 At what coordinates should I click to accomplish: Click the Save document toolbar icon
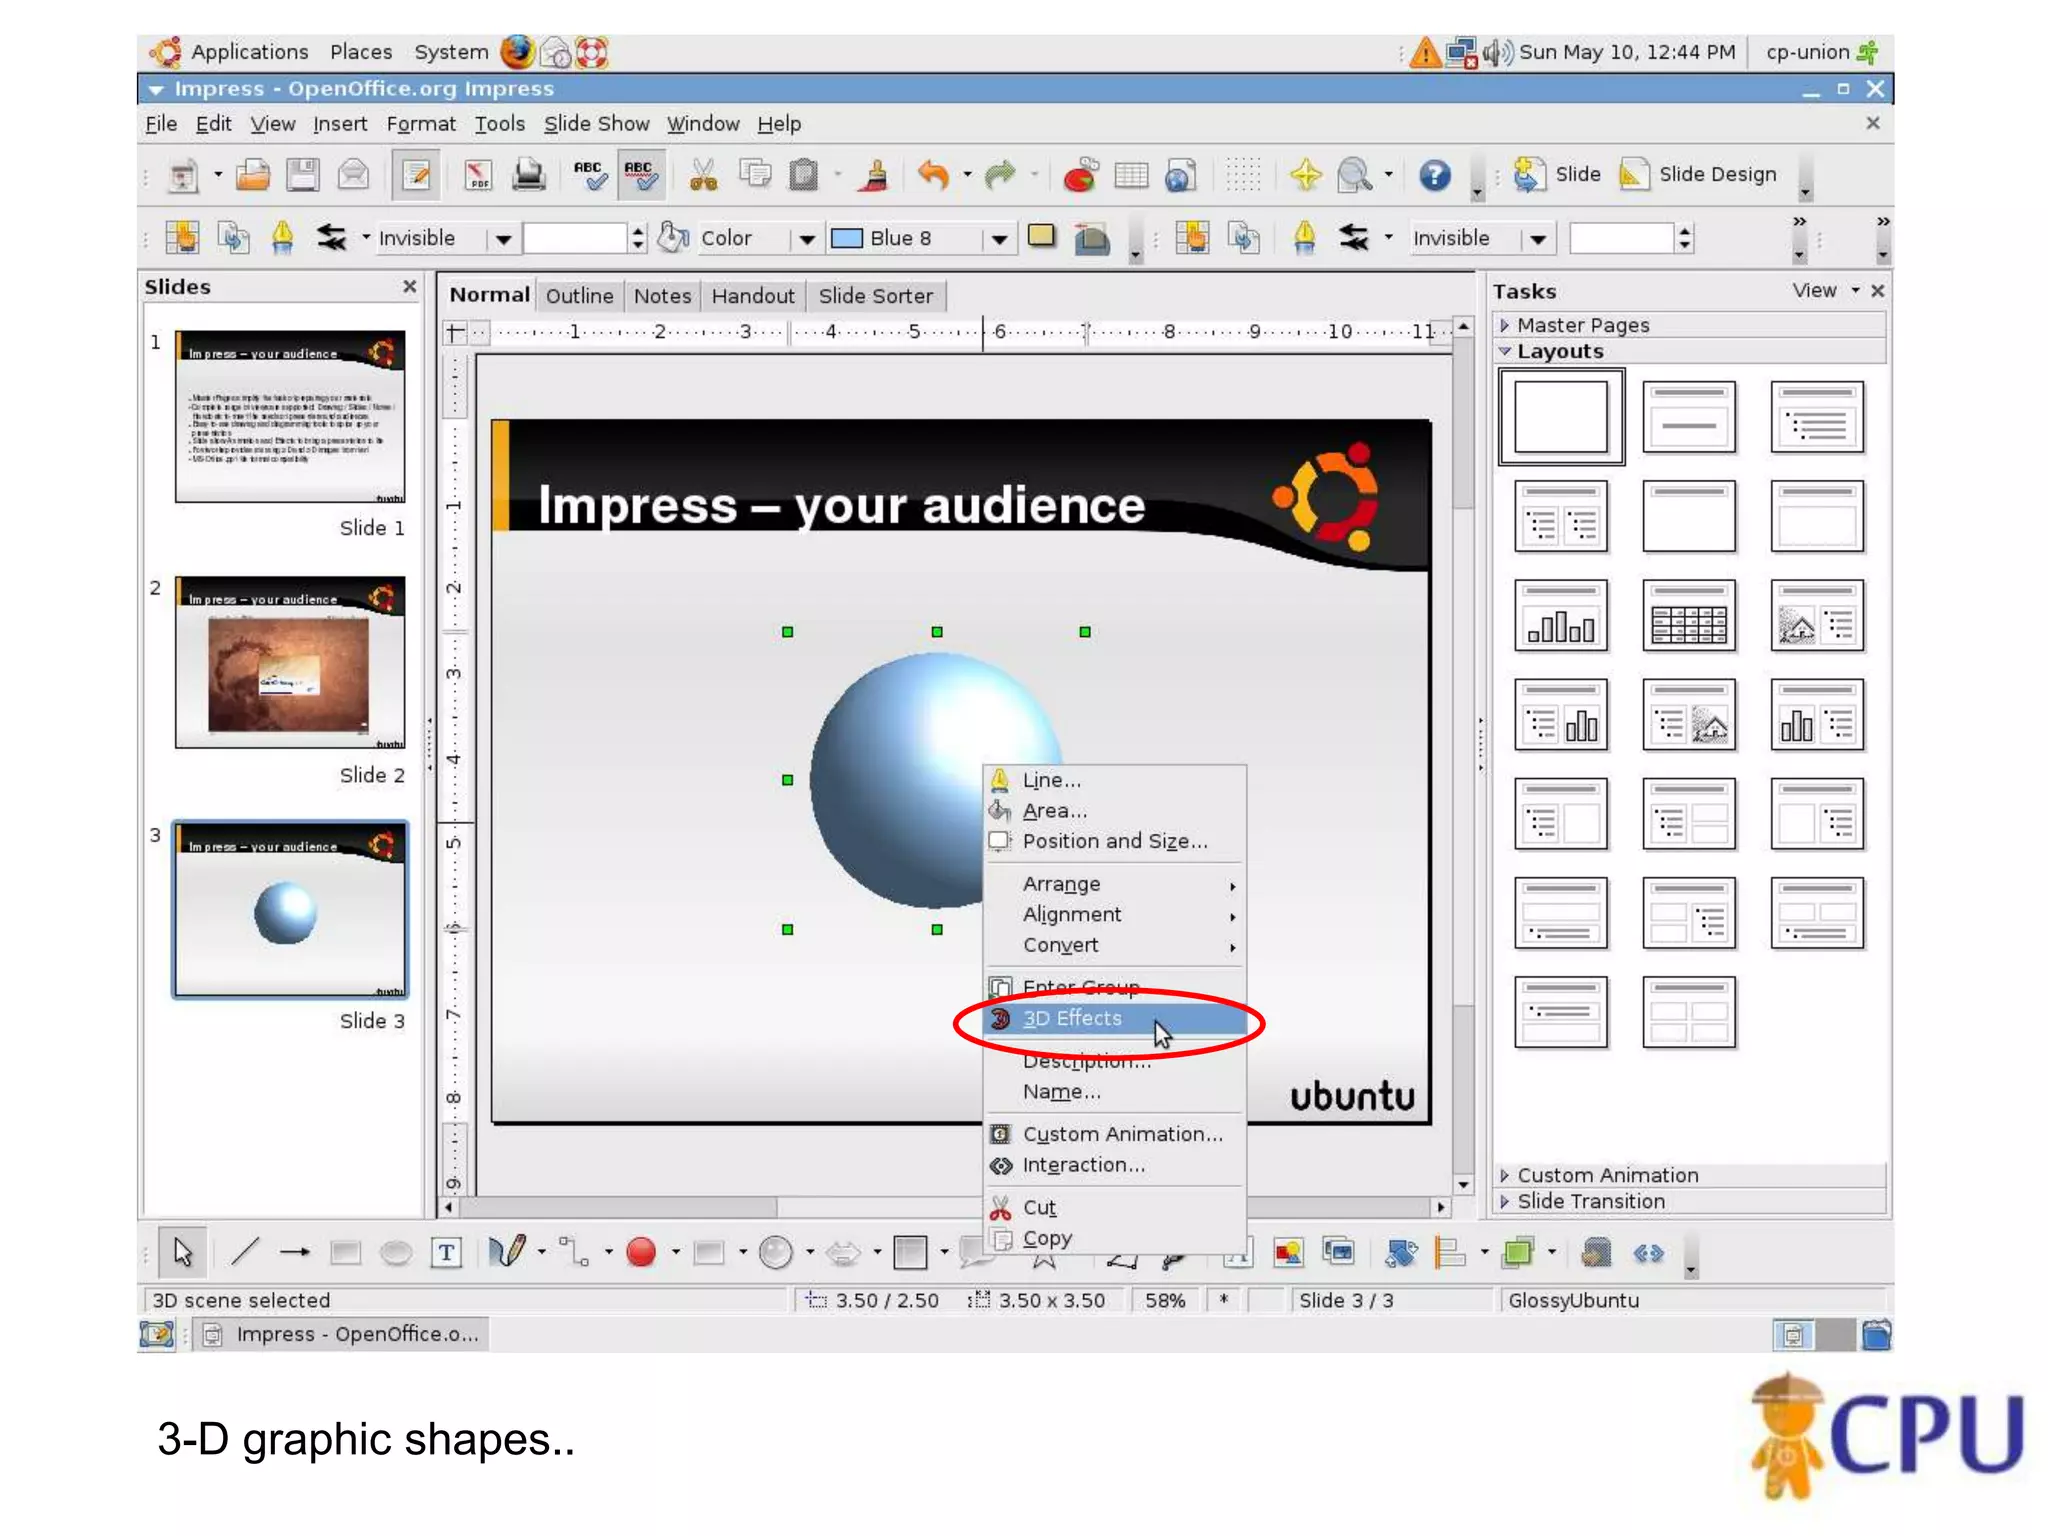pos(302,175)
